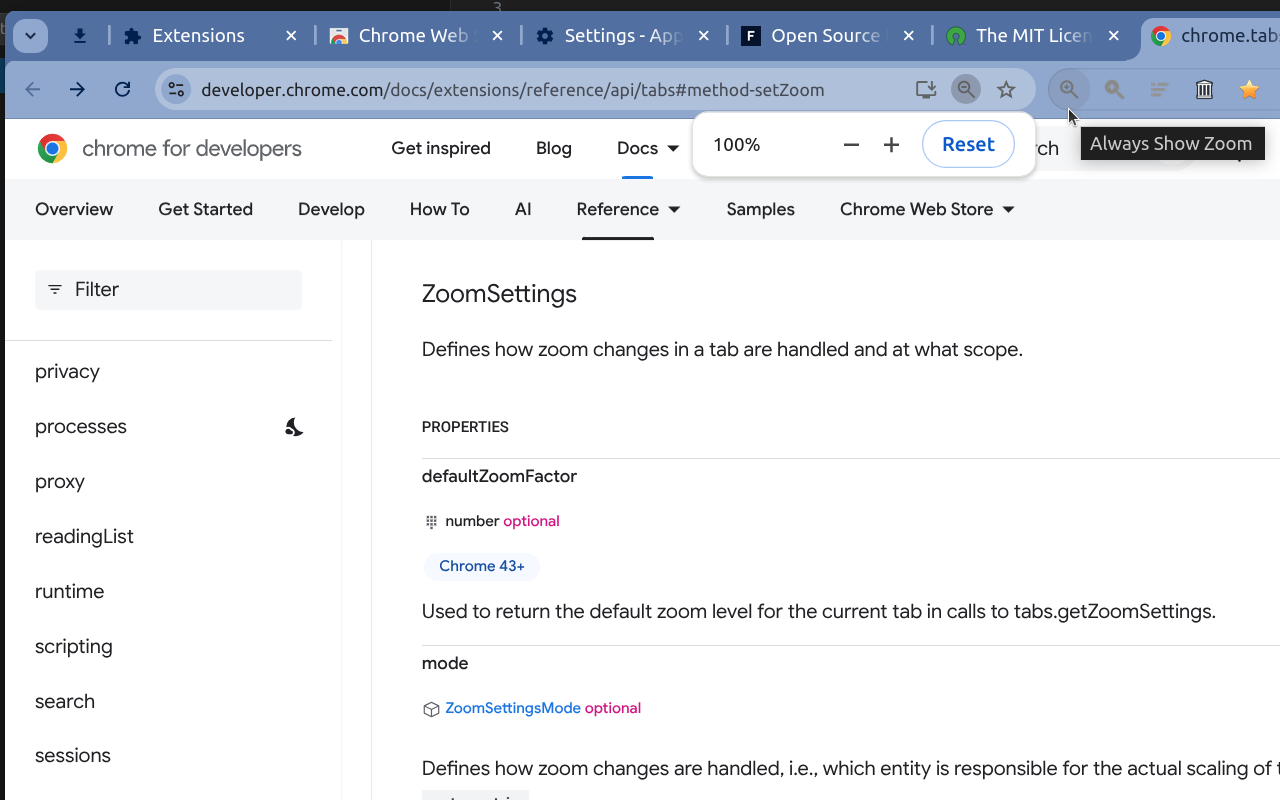Open the tab search dropdown arrow
This screenshot has width=1280, height=800.
click(30, 36)
